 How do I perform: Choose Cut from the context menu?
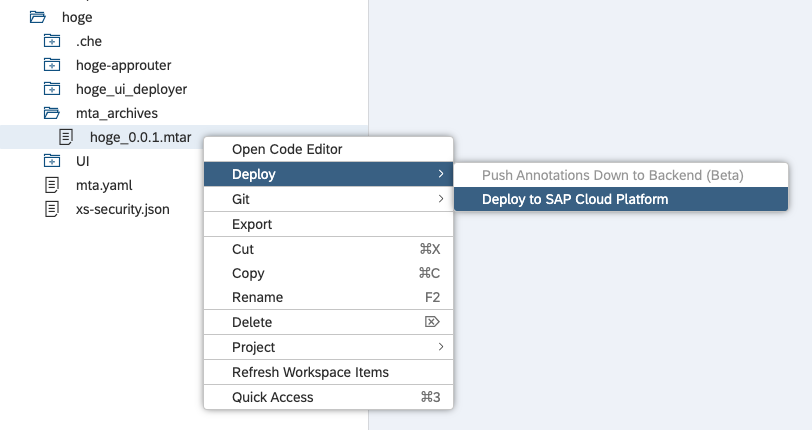243,249
